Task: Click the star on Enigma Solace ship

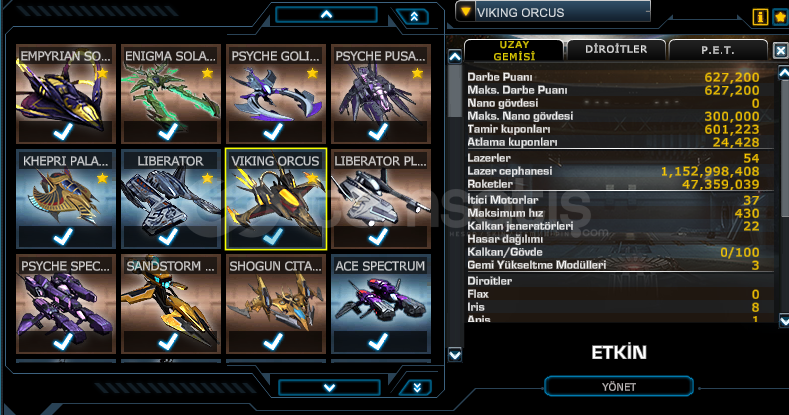Action: [207, 74]
